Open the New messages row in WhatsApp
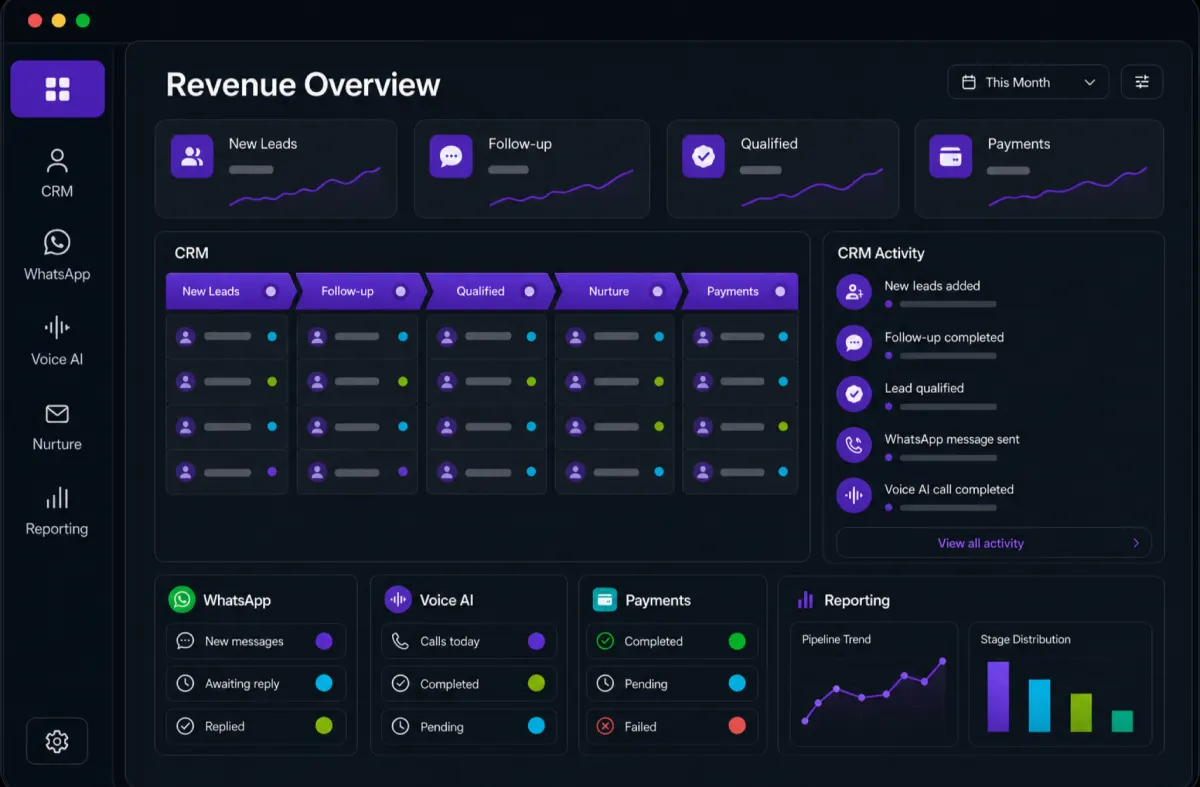The height and width of the screenshot is (787, 1200). [256, 641]
